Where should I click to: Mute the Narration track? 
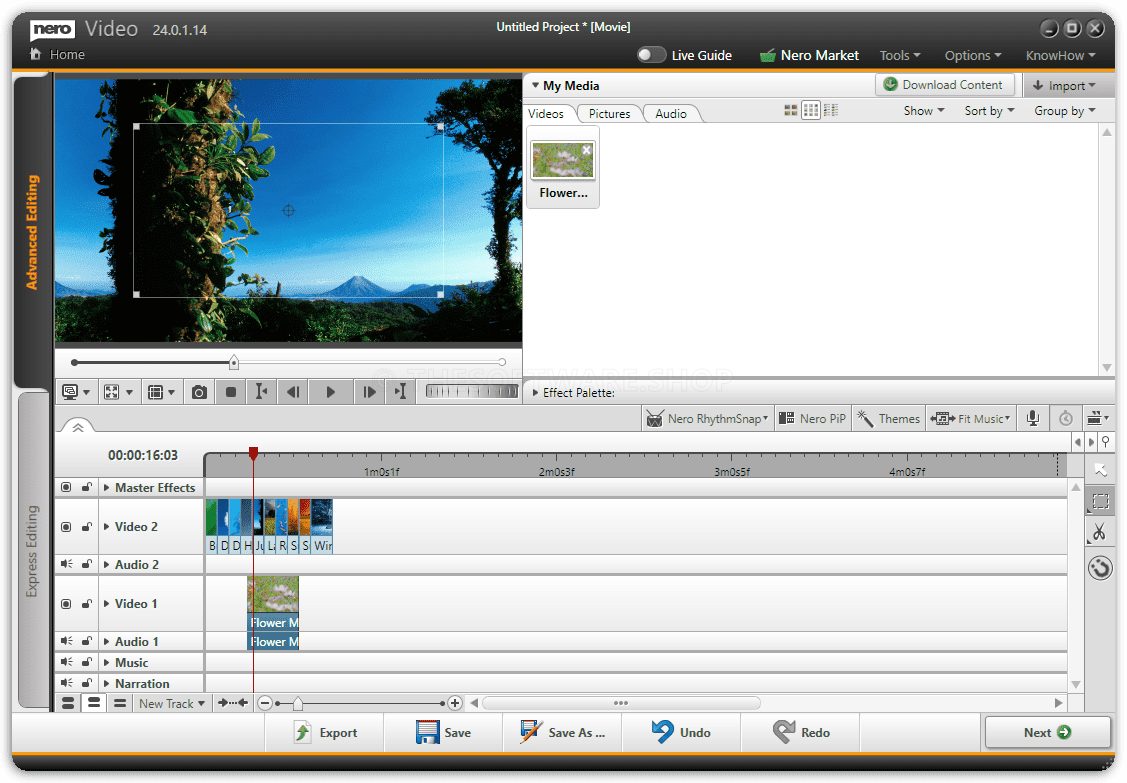pos(66,683)
